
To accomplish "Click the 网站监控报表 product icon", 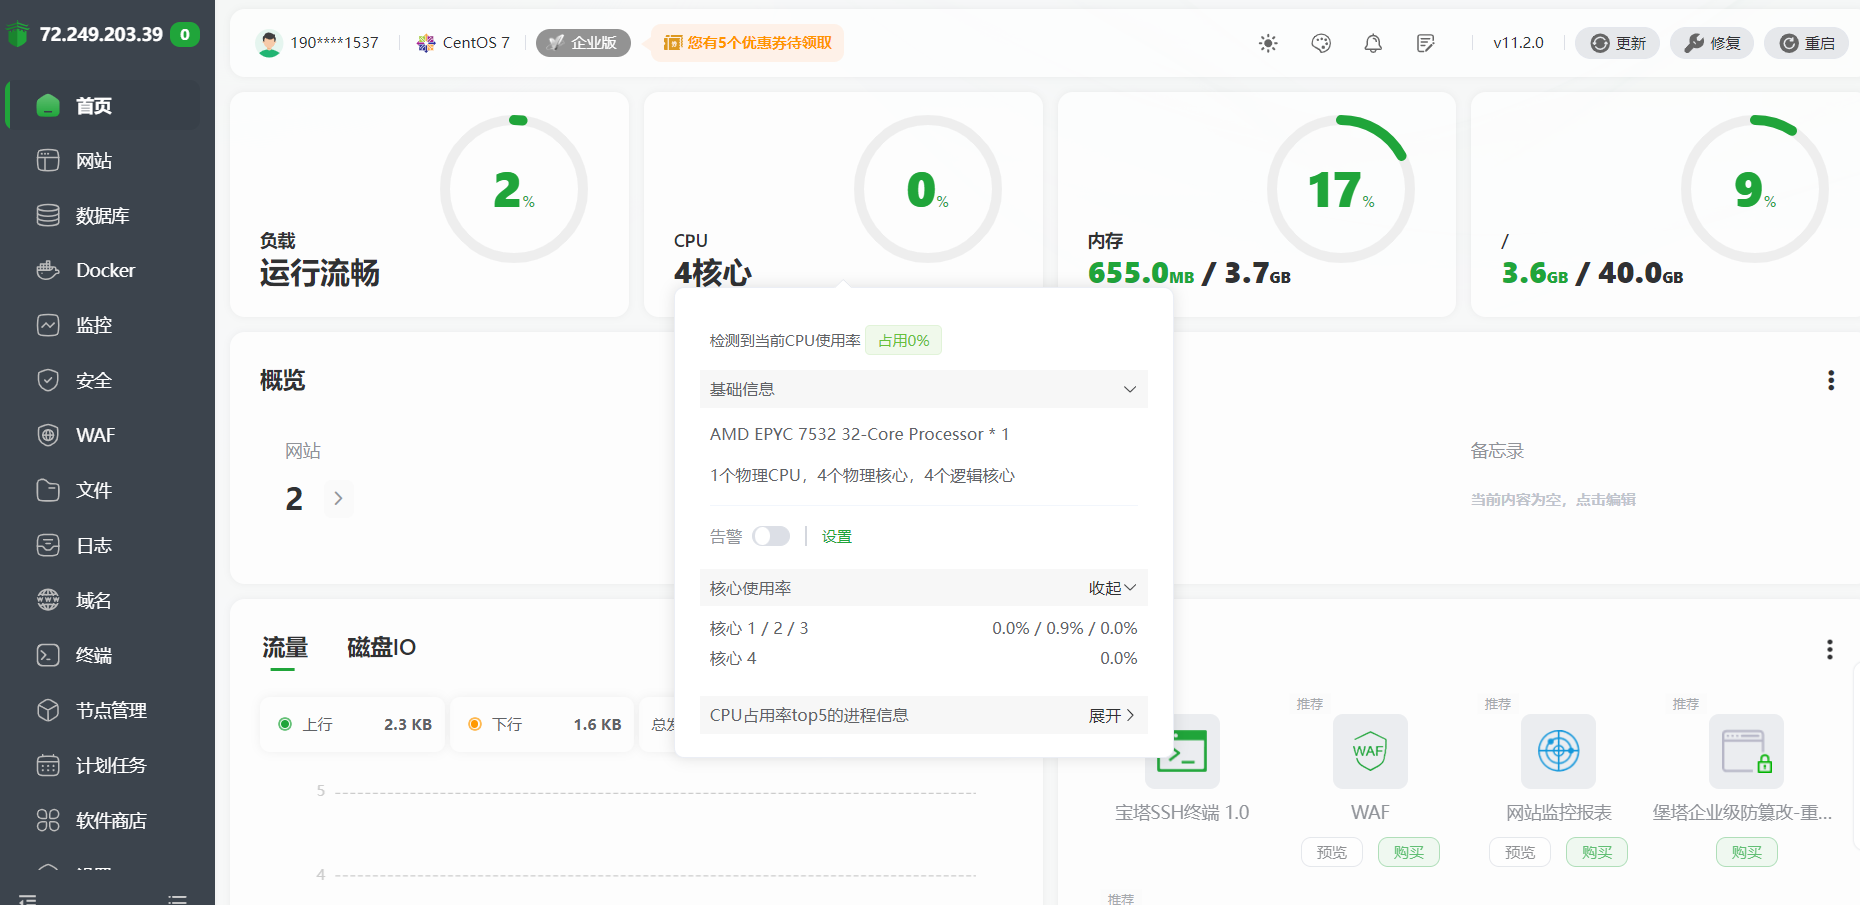I will (x=1558, y=752).
